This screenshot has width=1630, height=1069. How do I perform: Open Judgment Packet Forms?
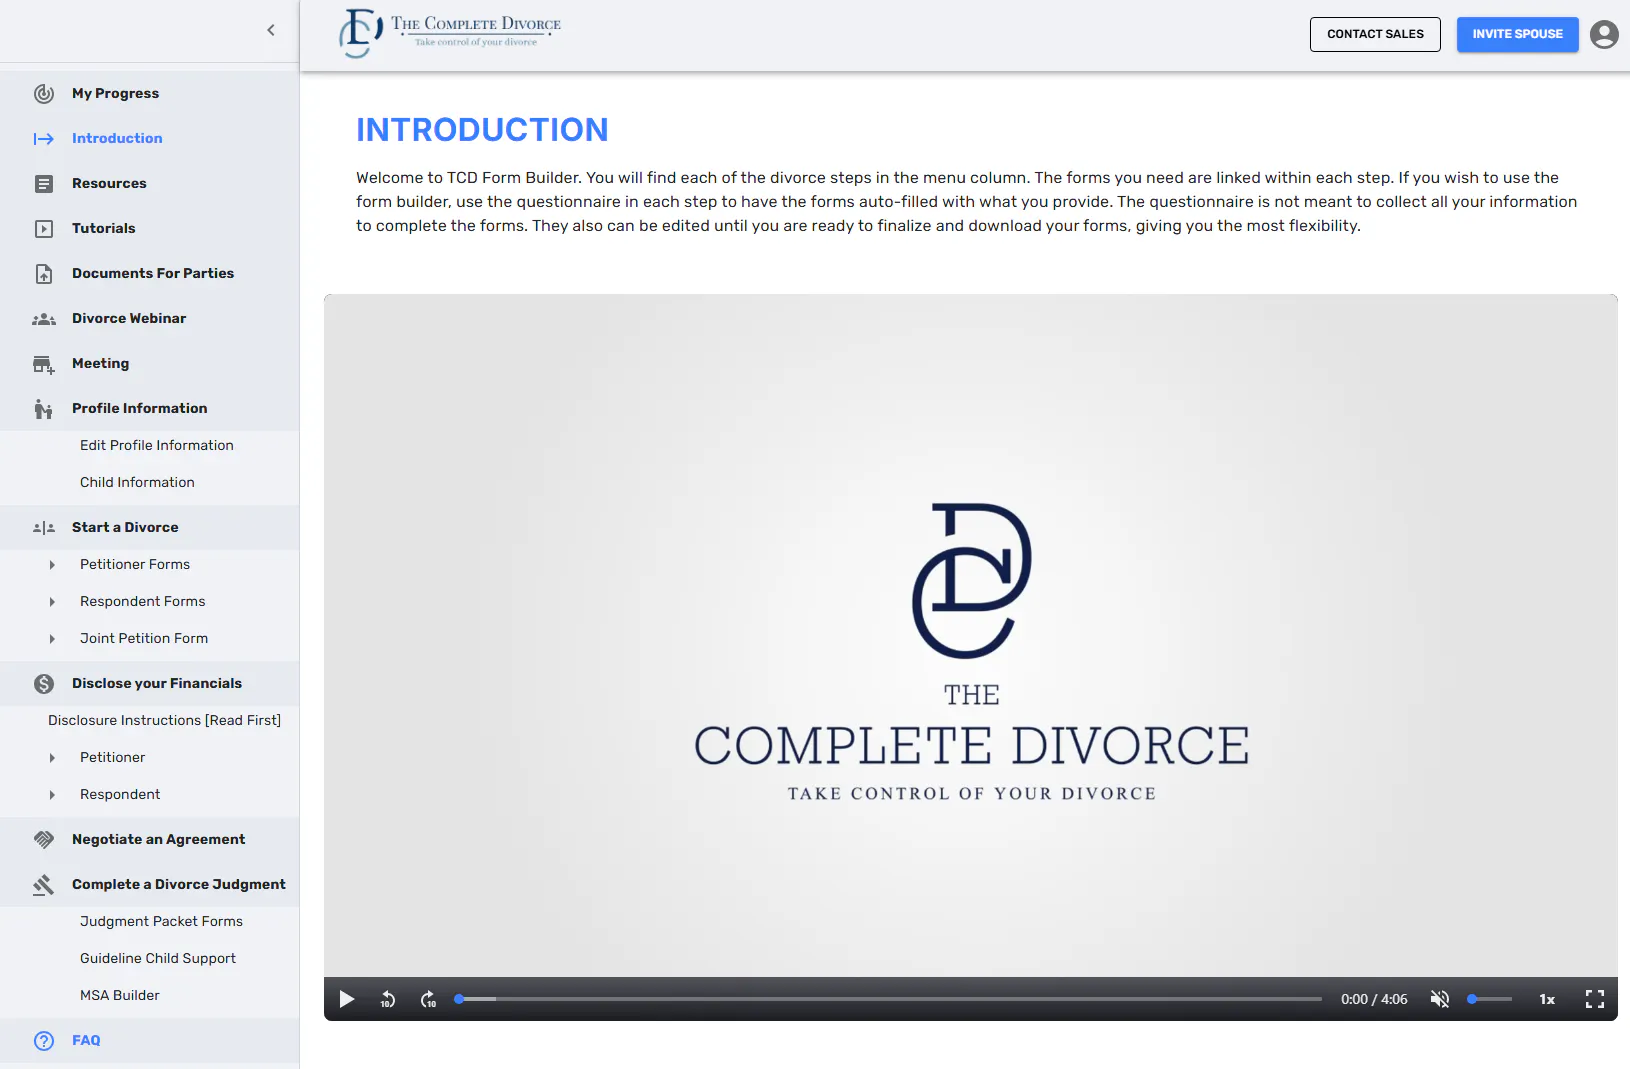161,922
